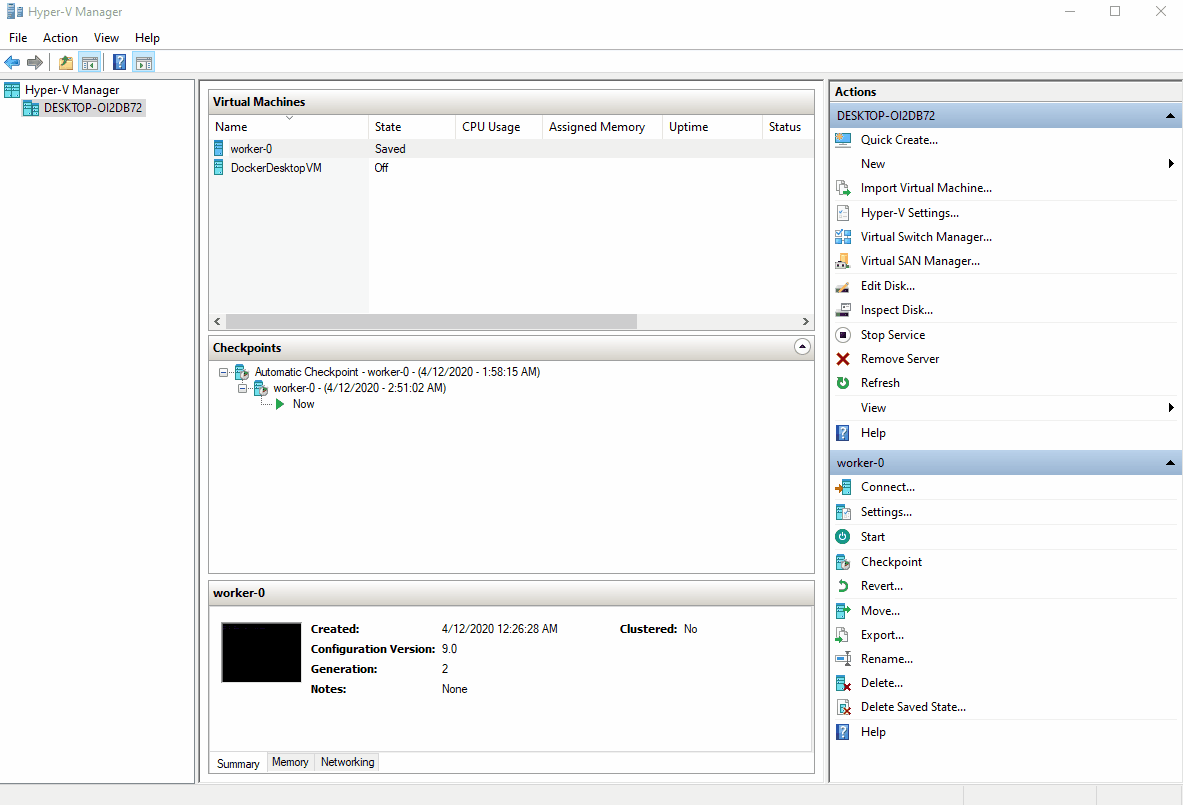1183x805 pixels.
Task: Click the Rename action icon
Action: pyautogui.click(x=843, y=659)
